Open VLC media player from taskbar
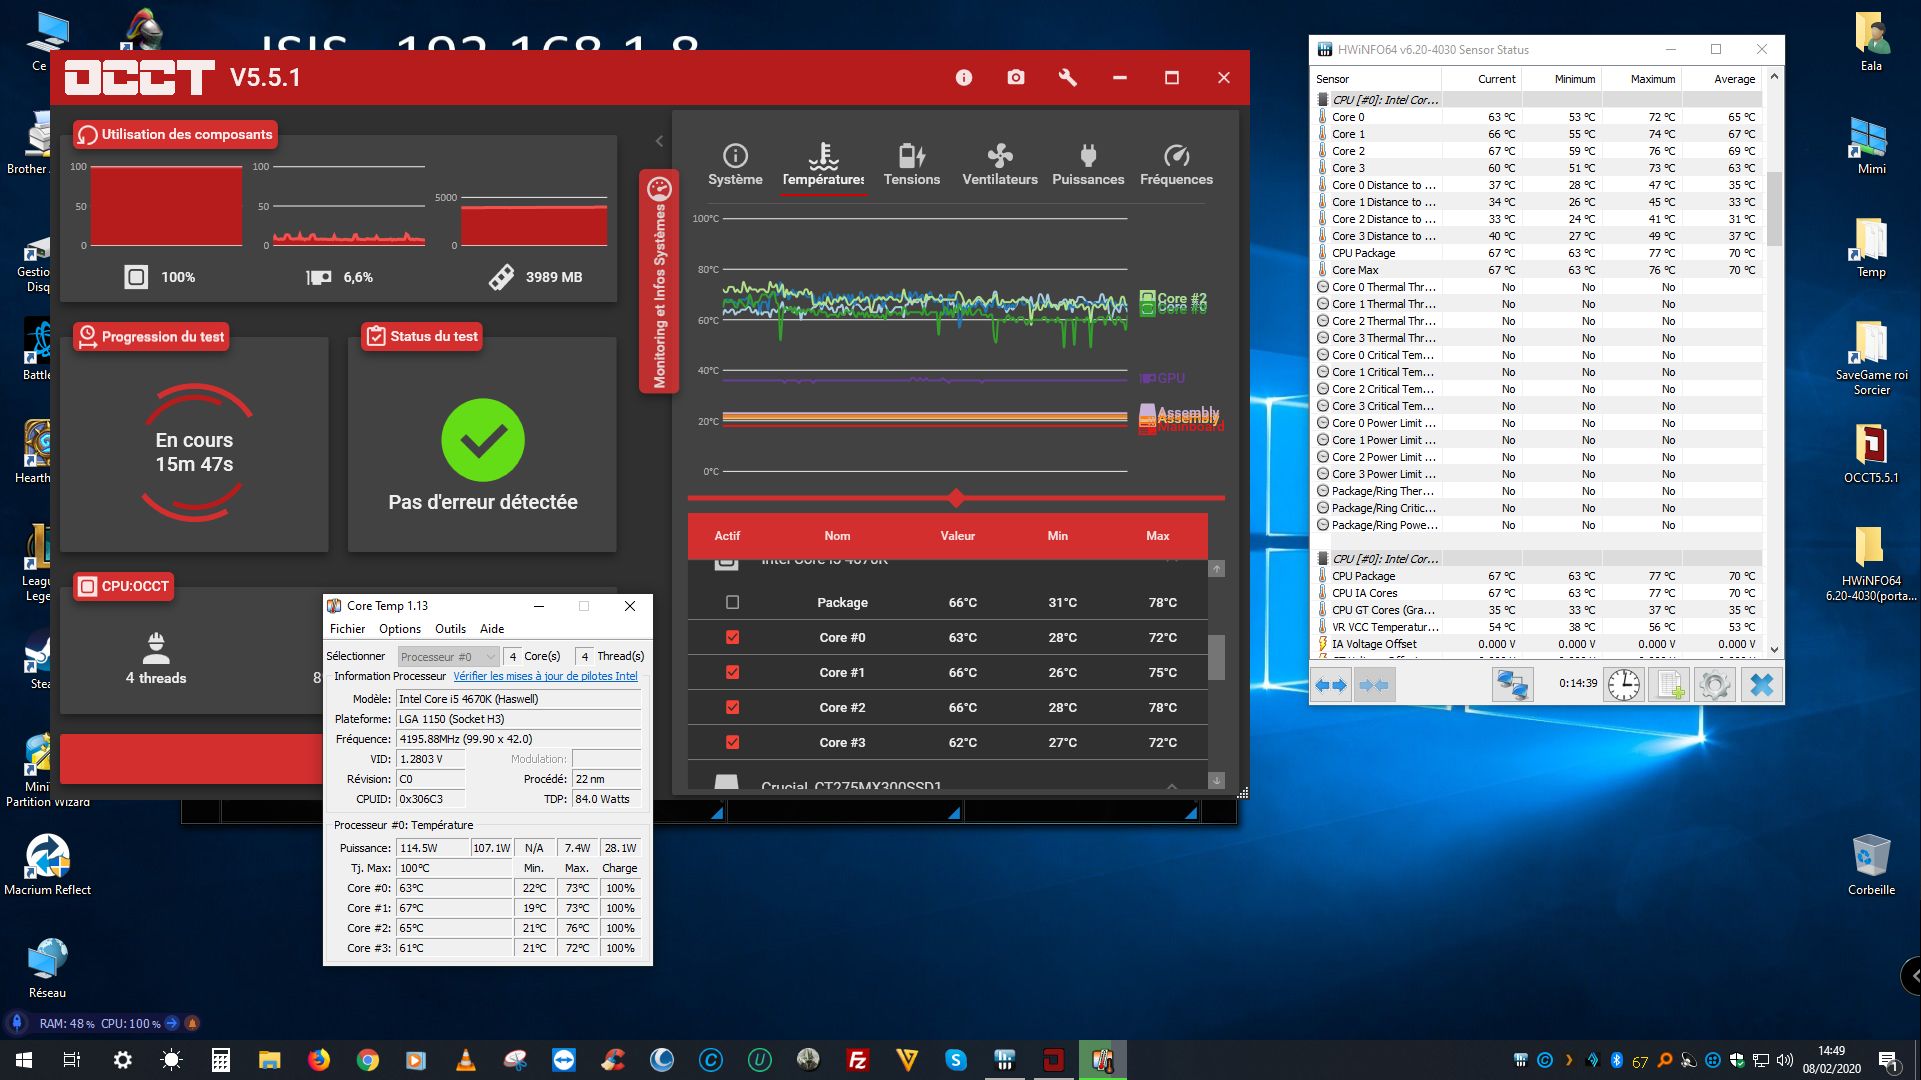Screen dimensions: 1921x1080 (x=466, y=1060)
